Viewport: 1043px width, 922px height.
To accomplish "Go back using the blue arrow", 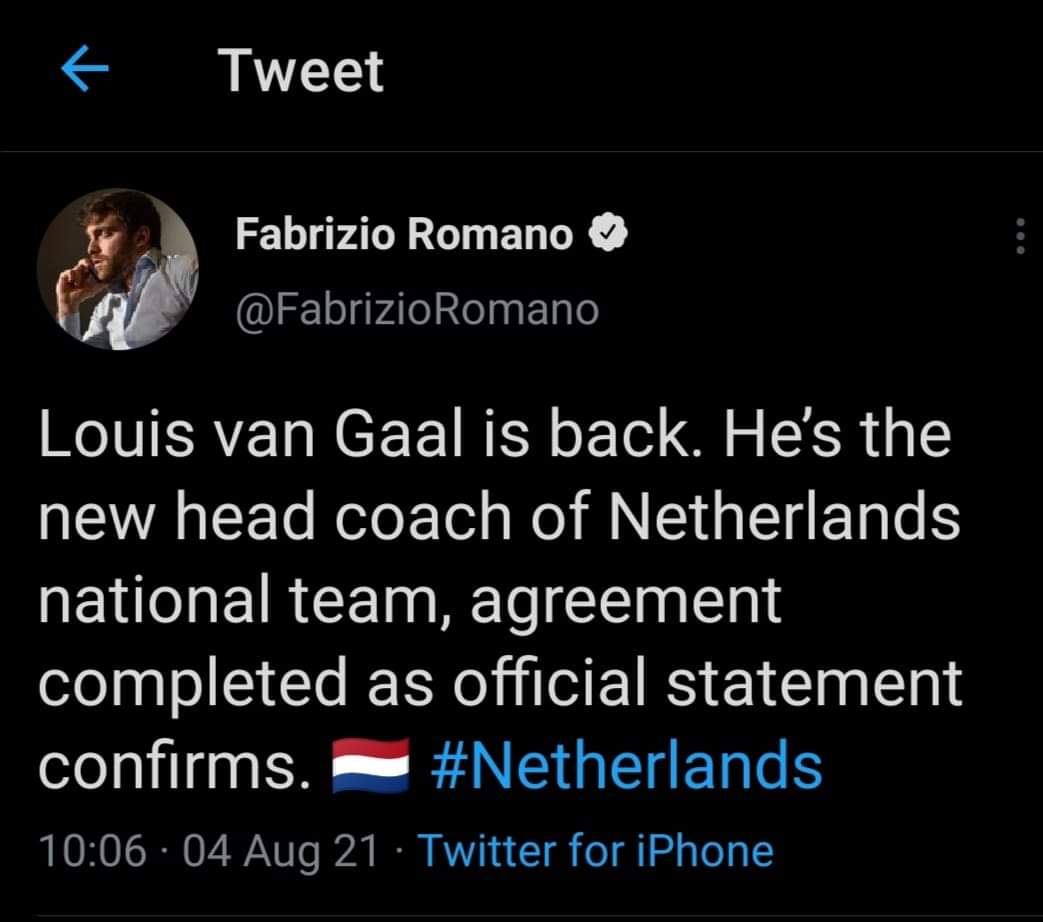I will pos(85,68).
